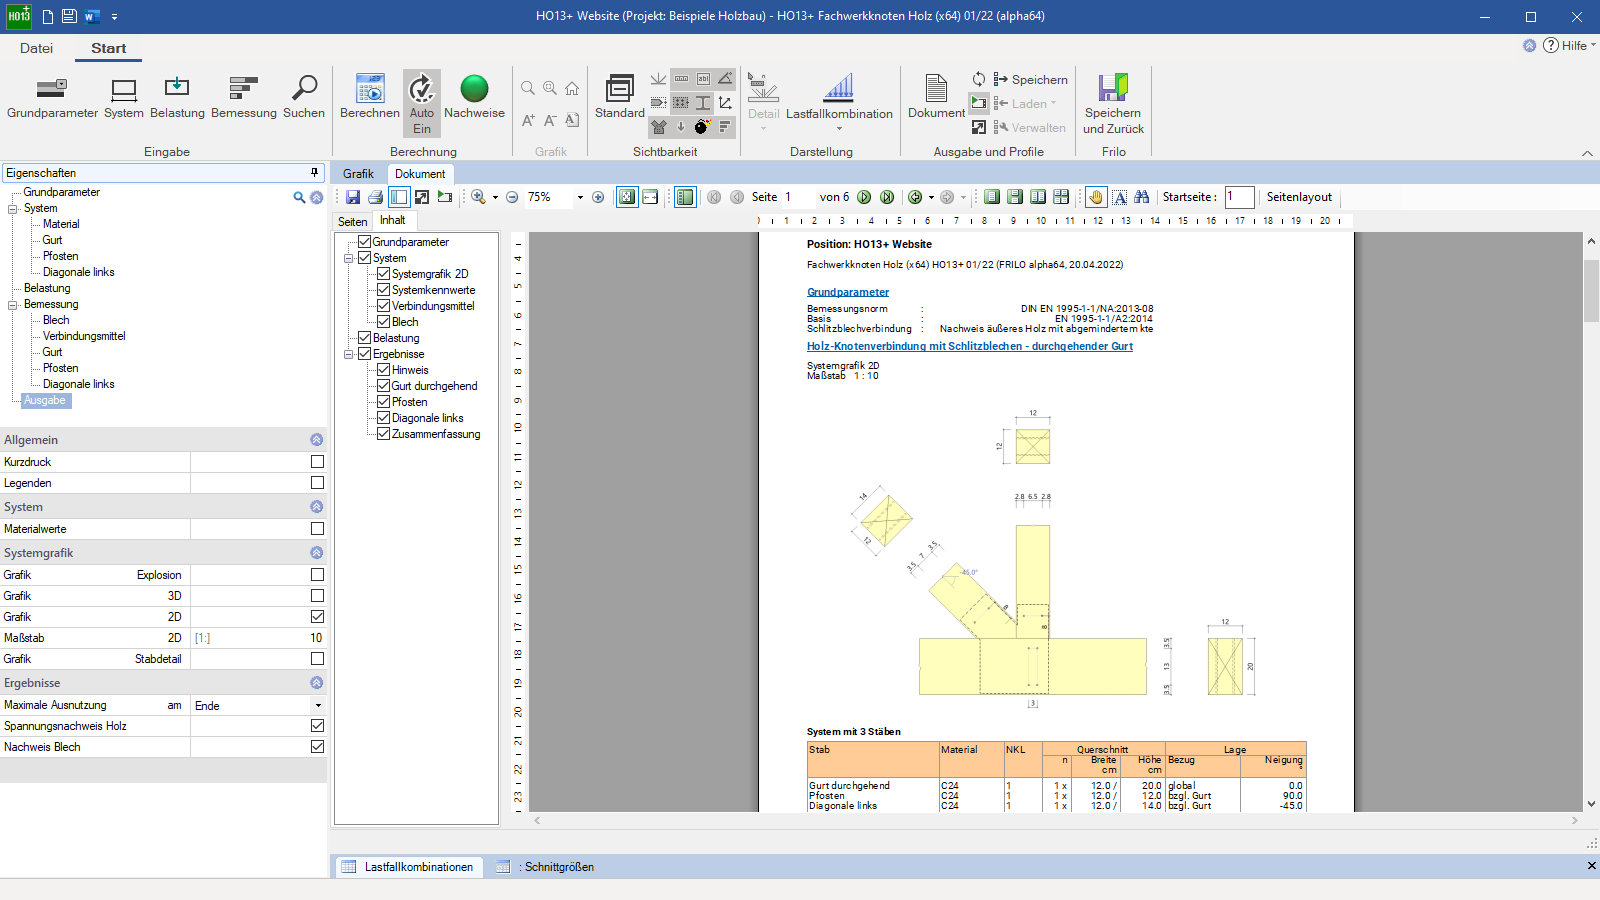The image size is (1600, 900).
Task: Click the refresh profile icon in the Ausgabe group
Action: (979, 79)
